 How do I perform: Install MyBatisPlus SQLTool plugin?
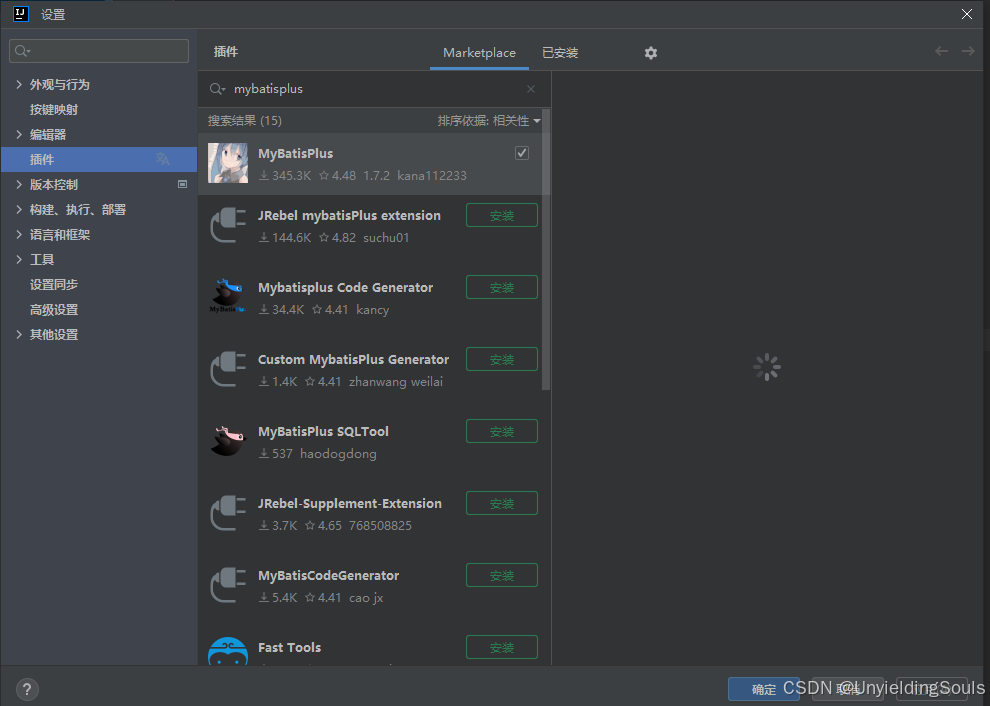(502, 431)
